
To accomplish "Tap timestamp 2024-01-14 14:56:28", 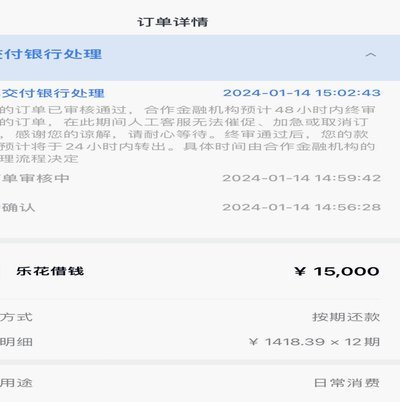I will point(302,207).
